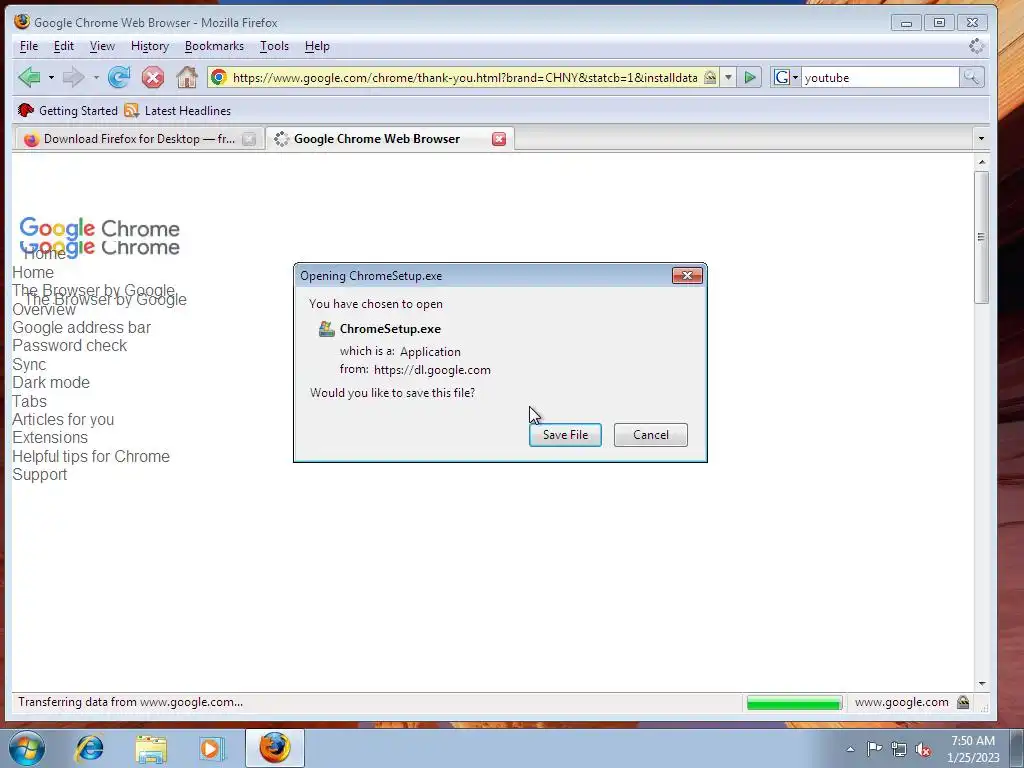Image resolution: width=1024 pixels, height=768 pixels.
Task: Click the green Go button
Action: (x=750, y=78)
